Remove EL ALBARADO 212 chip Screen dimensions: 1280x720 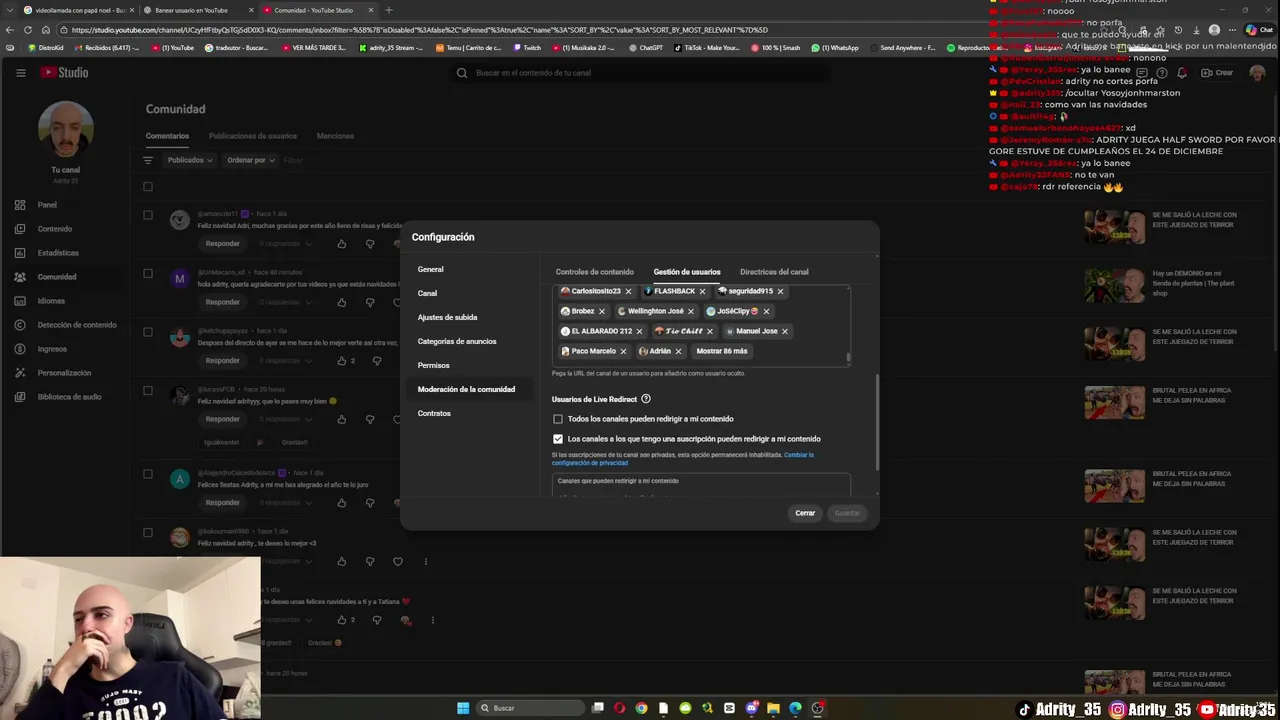click(x=639, y=331)
